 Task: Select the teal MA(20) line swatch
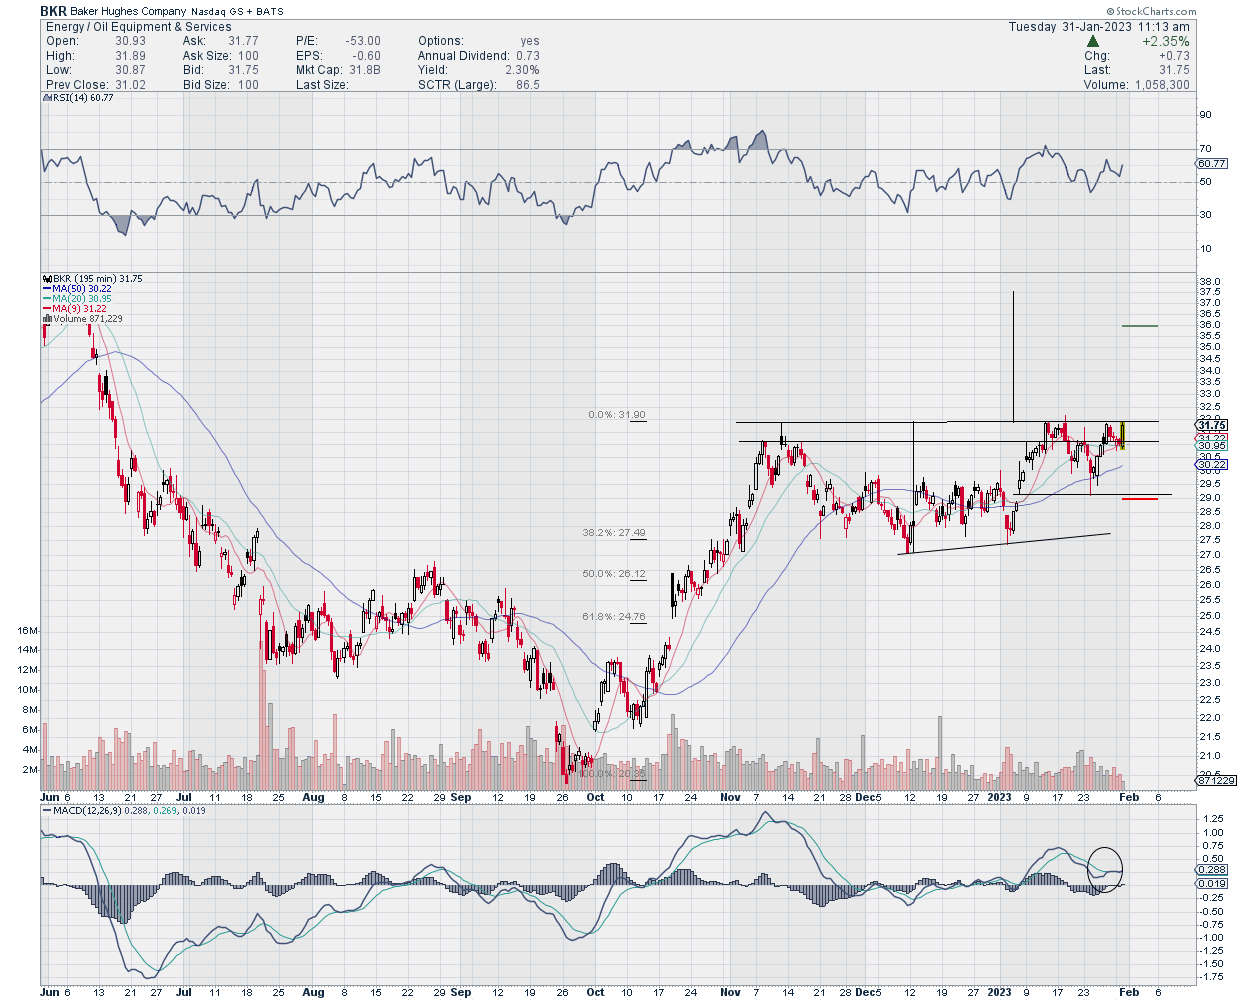pyautogui.click(x=46, y=299)
